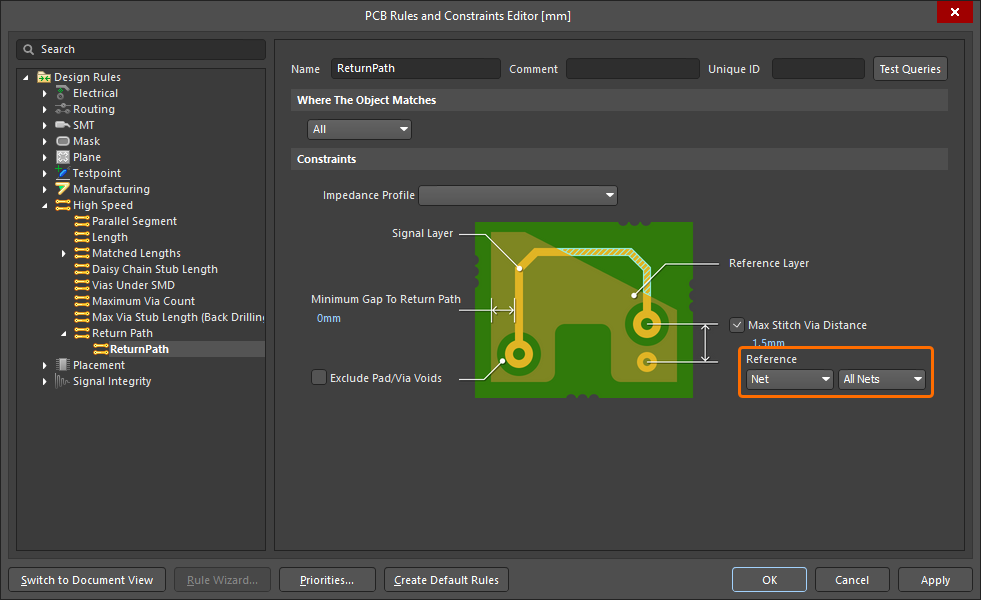Click the Comment input field
Screen dimensions: 981x600
[633, 69]
